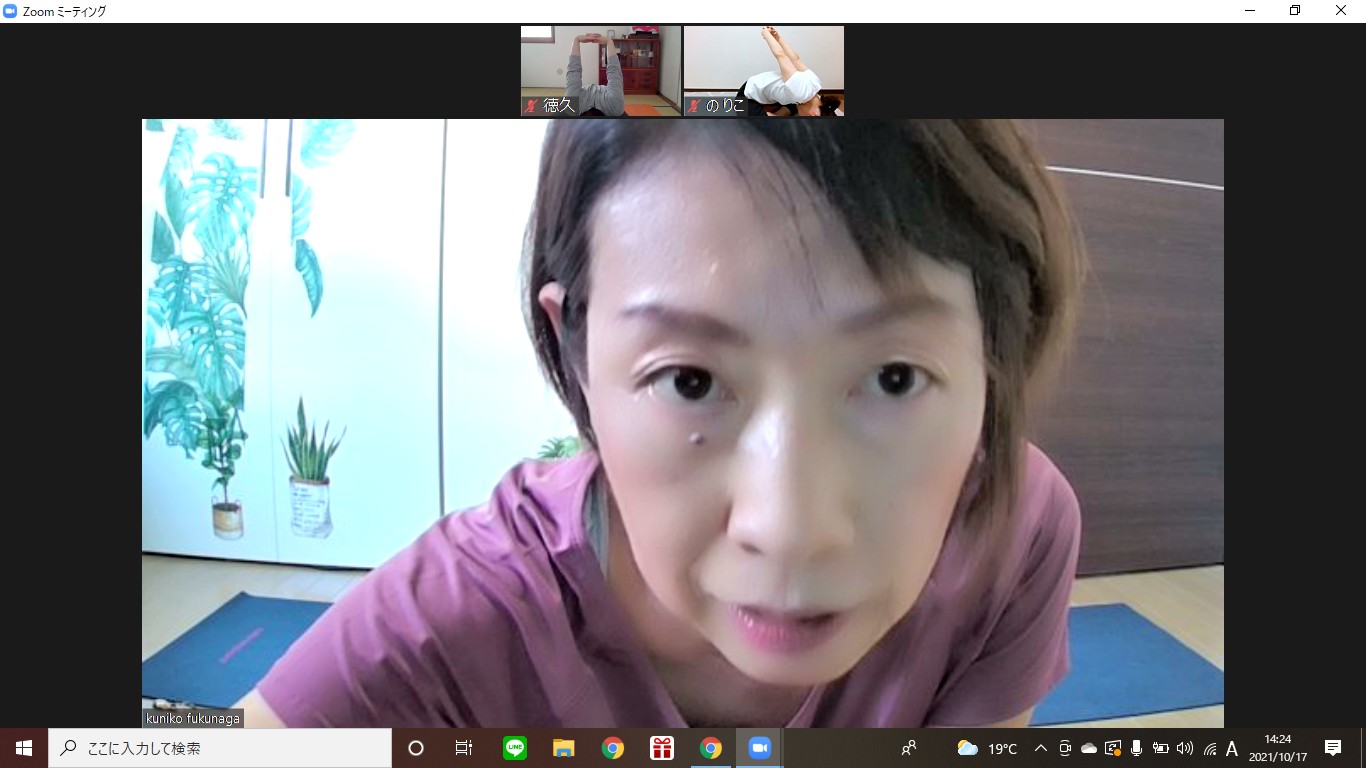Minimize the Zoom meeting window
This screenshot has width=1366, height=768.
(x=1250, y=11)
